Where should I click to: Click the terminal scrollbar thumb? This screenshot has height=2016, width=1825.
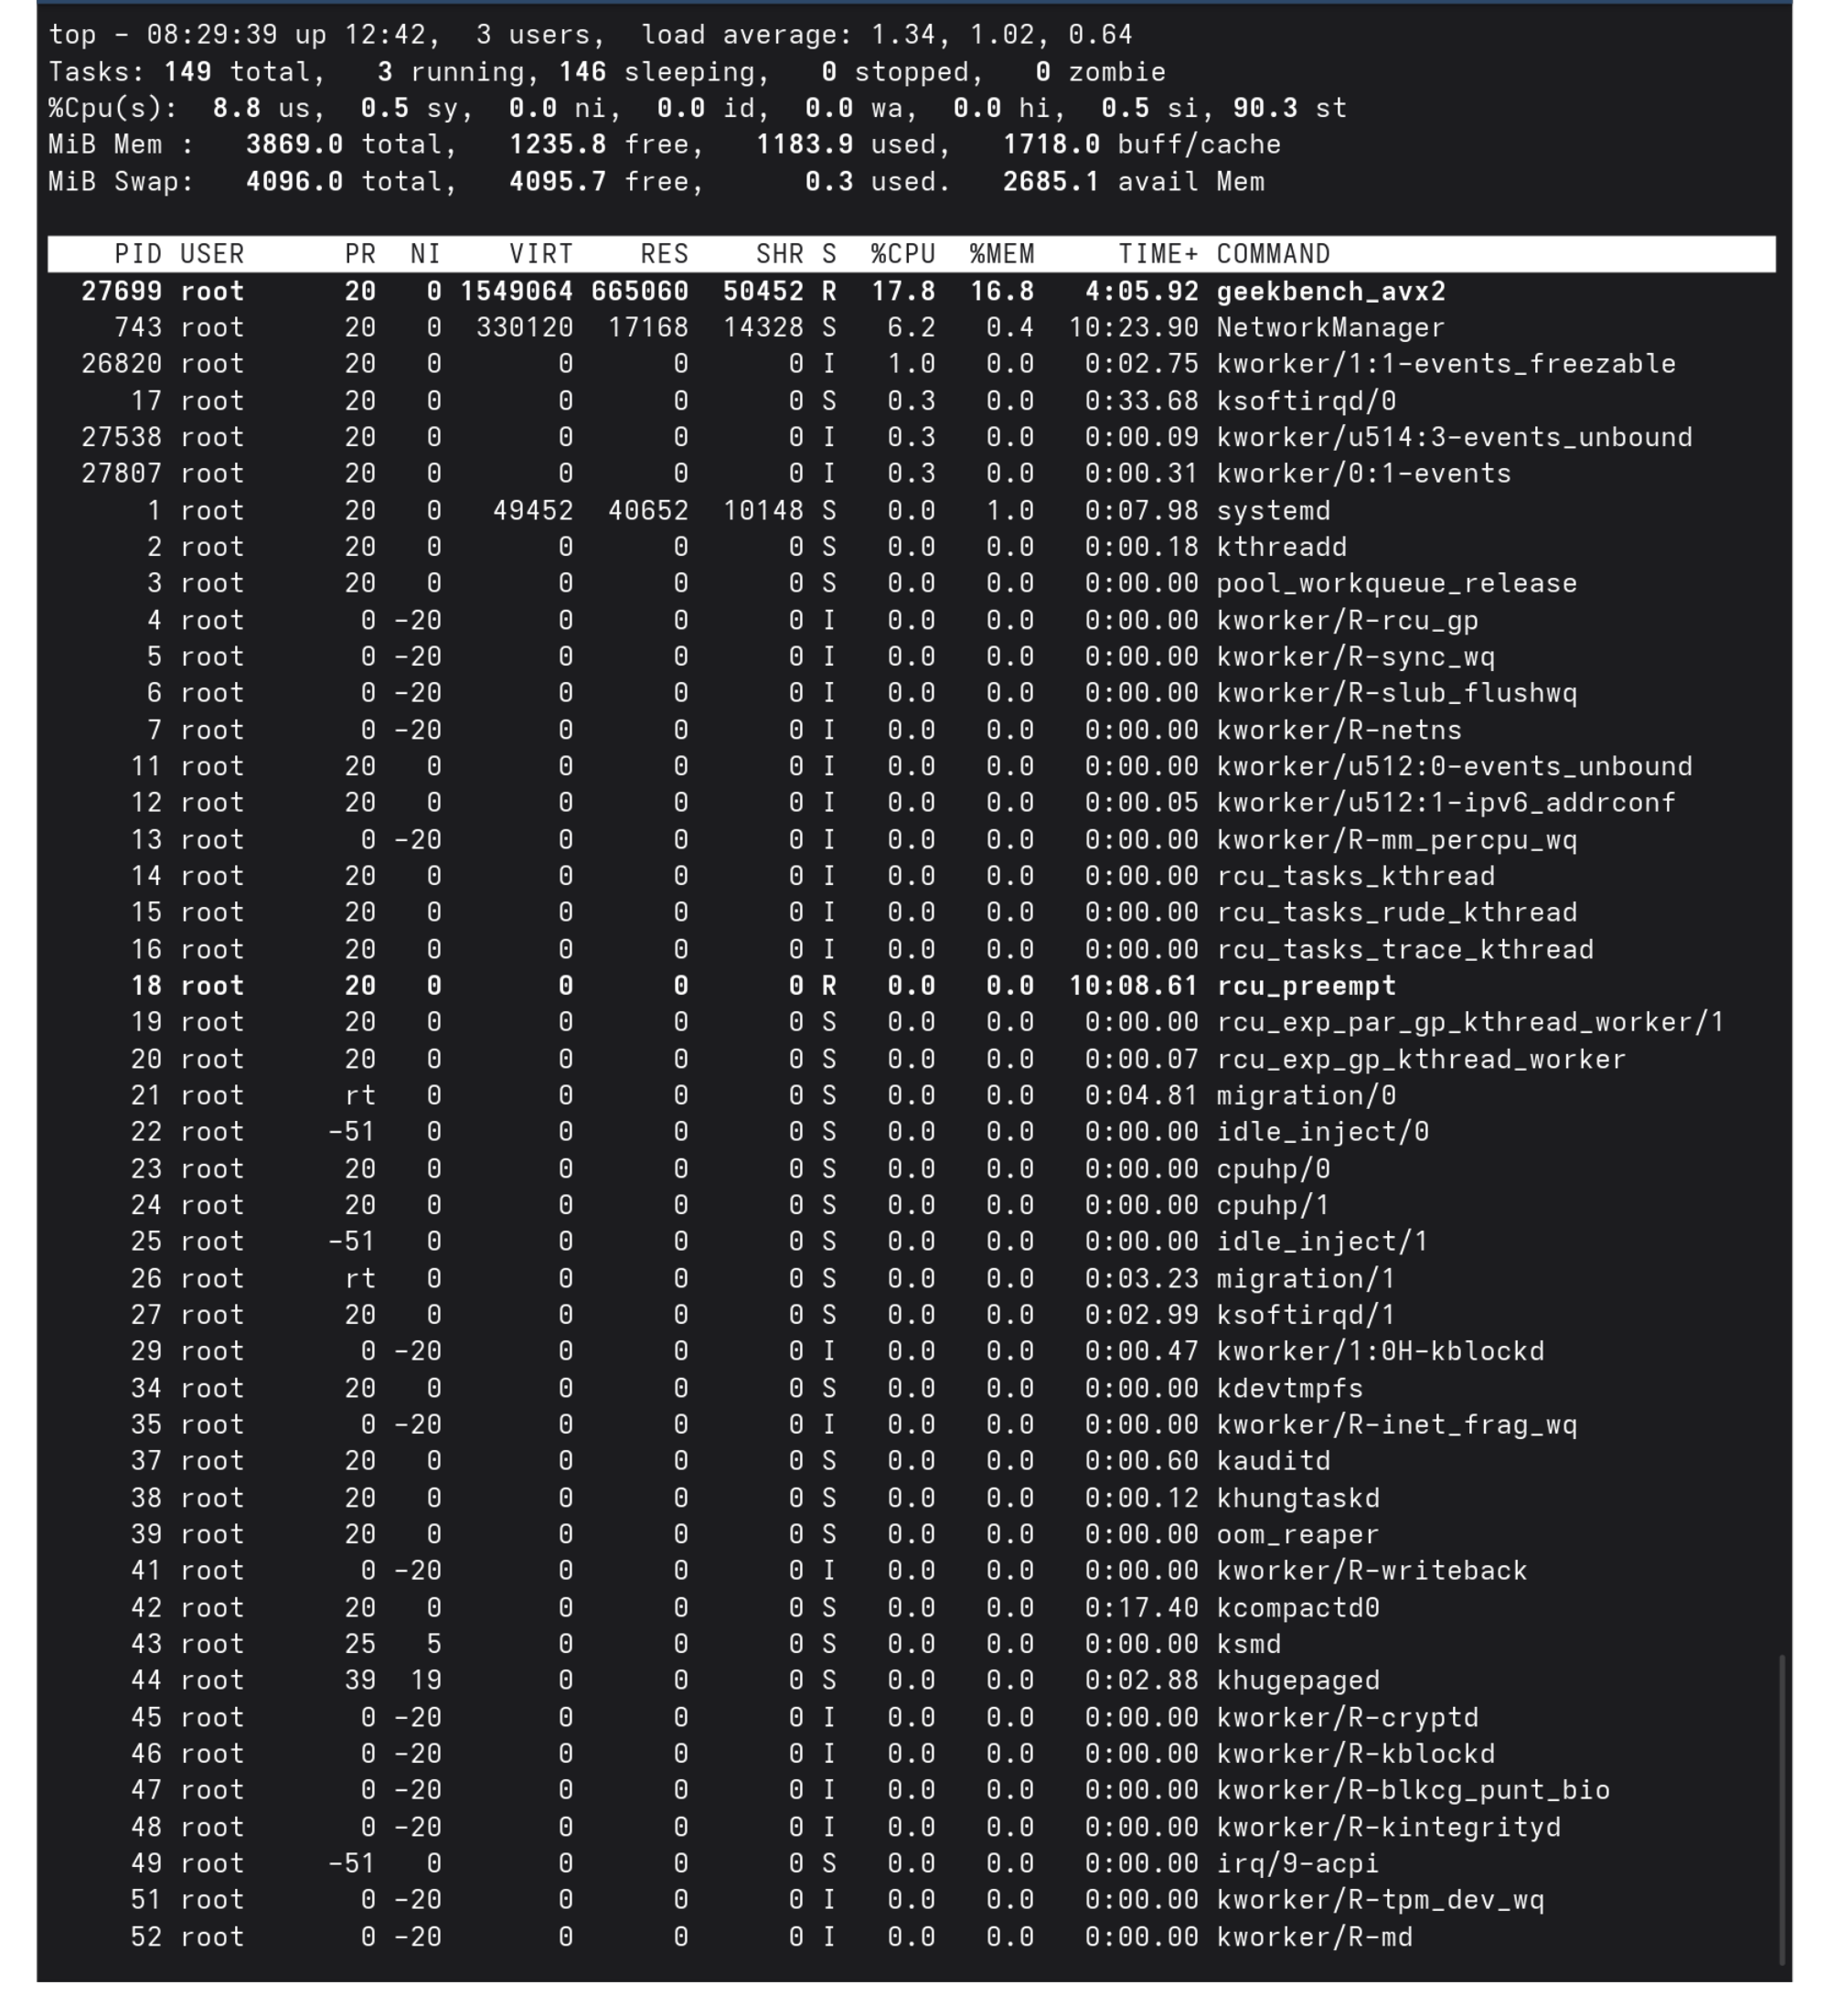point(1782,1810)
